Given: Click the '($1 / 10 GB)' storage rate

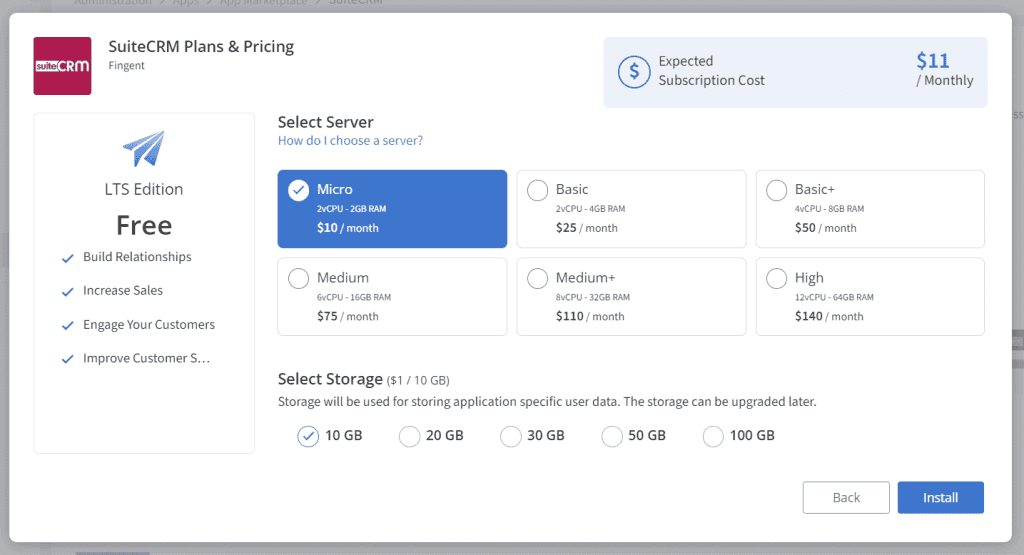Looking at the screenshot, I should click(x=418, y=380).
